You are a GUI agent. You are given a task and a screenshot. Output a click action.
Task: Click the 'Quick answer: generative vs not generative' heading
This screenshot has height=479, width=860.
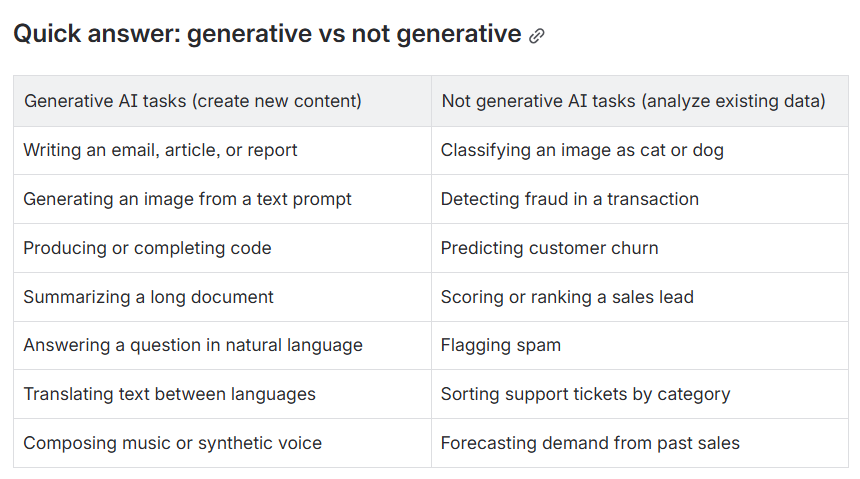click(x=267, y=34)
